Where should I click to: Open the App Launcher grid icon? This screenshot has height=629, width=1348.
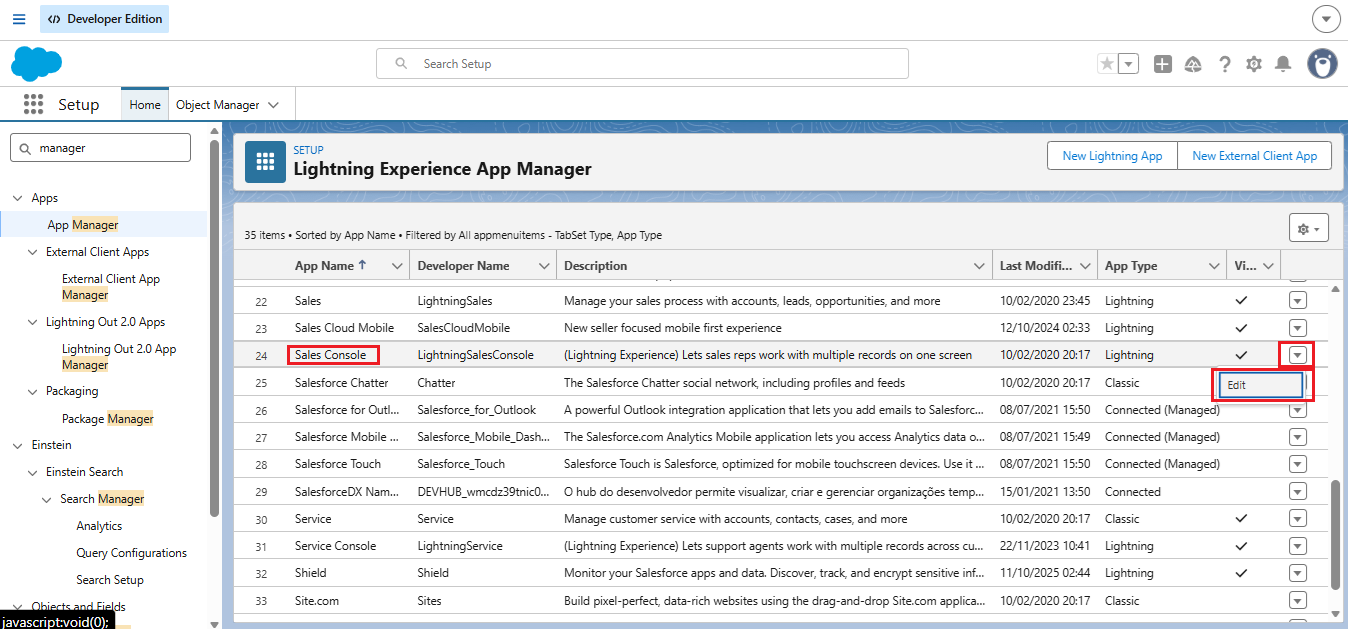tap(33, 104)
